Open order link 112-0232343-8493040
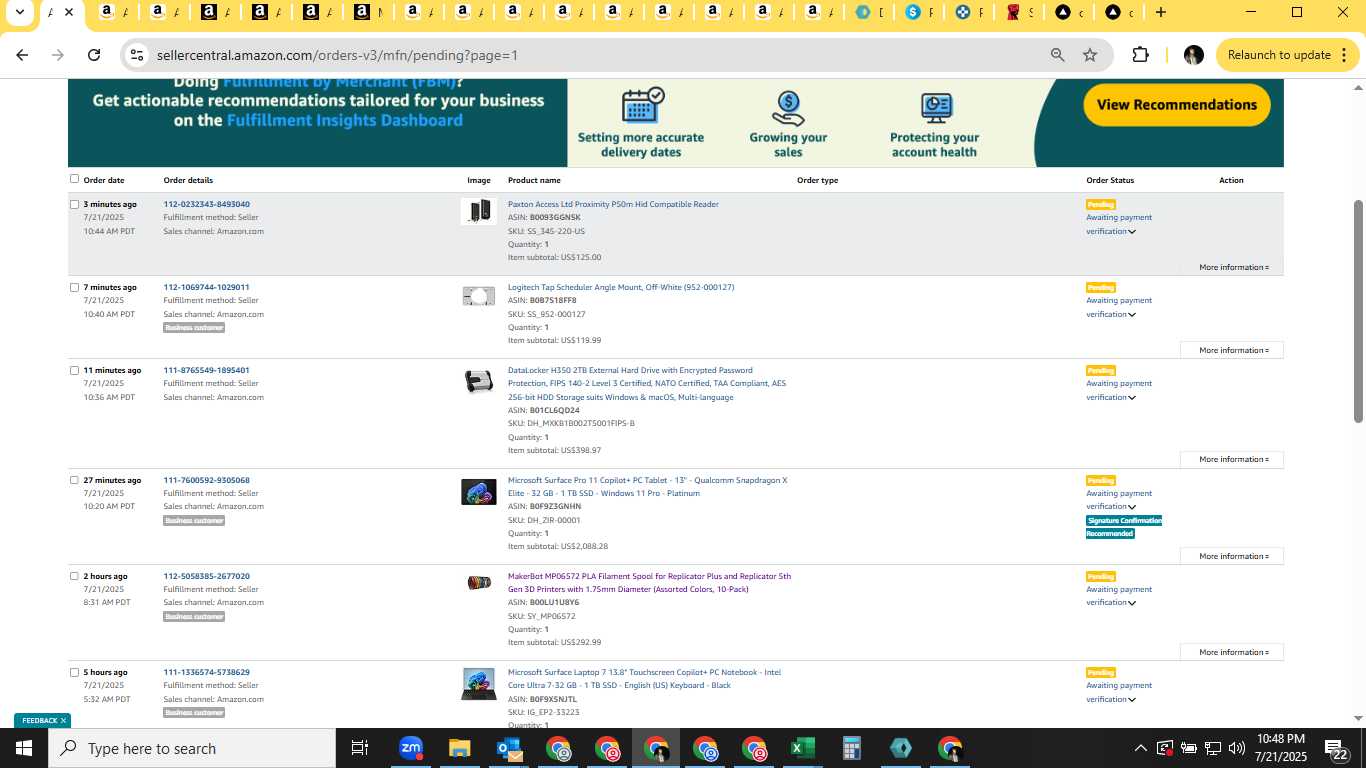This screenshot has height=768, width=1366. pos(207,204)
